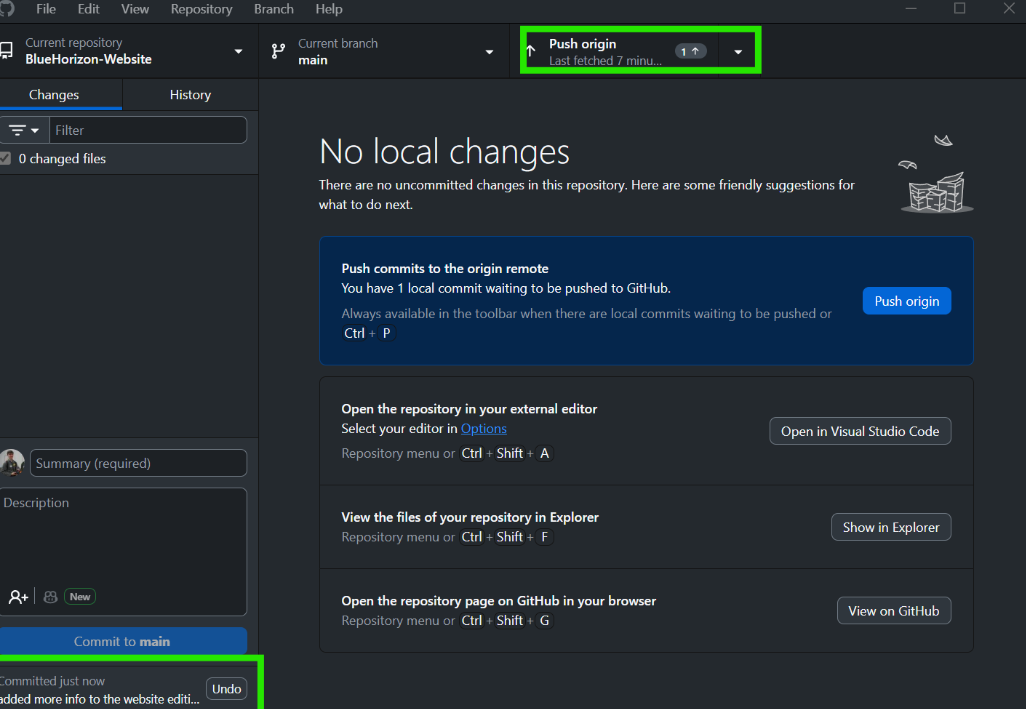Toggle the 0 changed files checkbox
Screen dimensions: 1026x709
click(5, 158)
